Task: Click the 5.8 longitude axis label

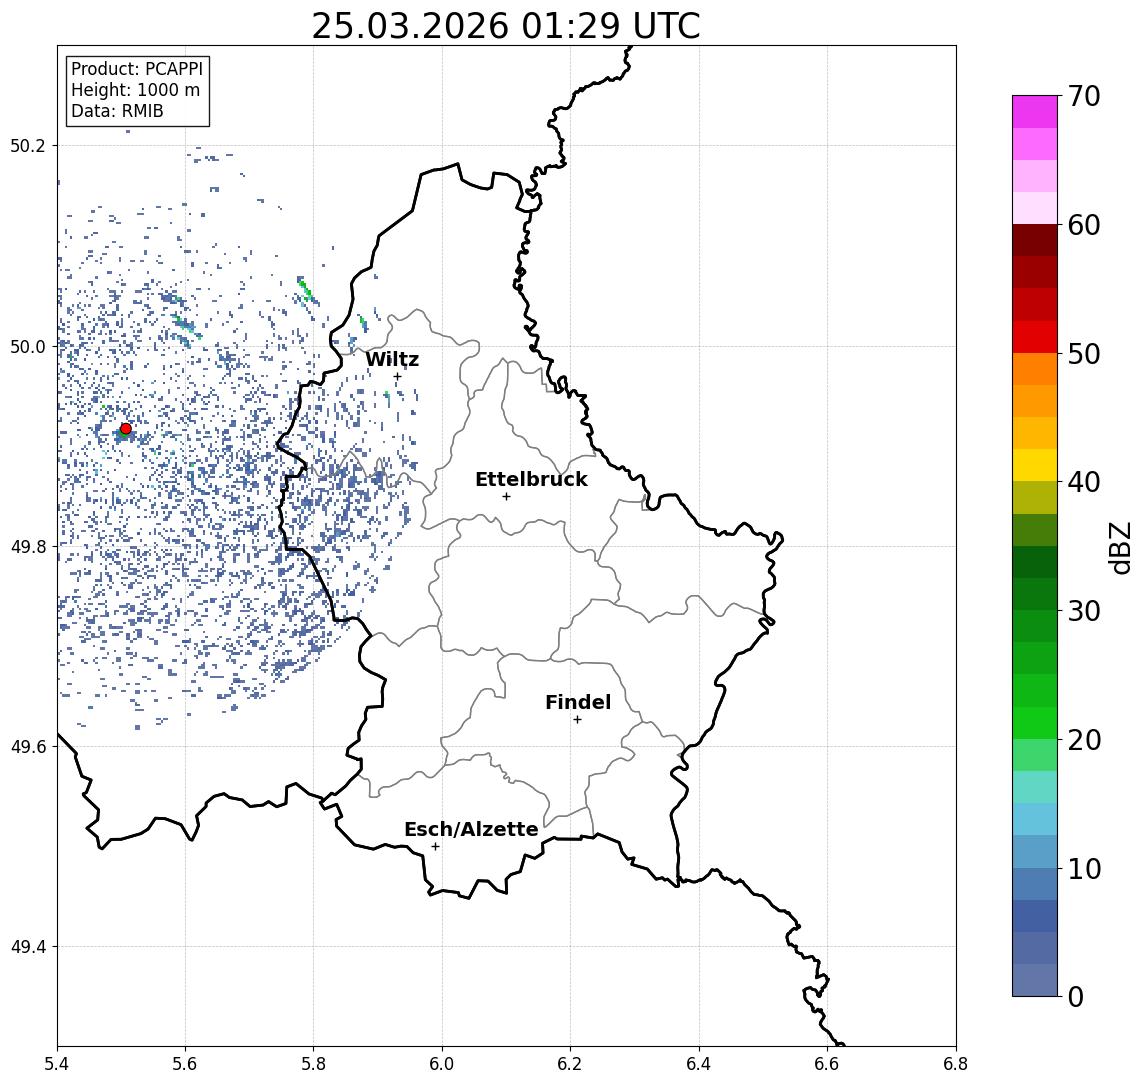Action: tap(313, 1064)
